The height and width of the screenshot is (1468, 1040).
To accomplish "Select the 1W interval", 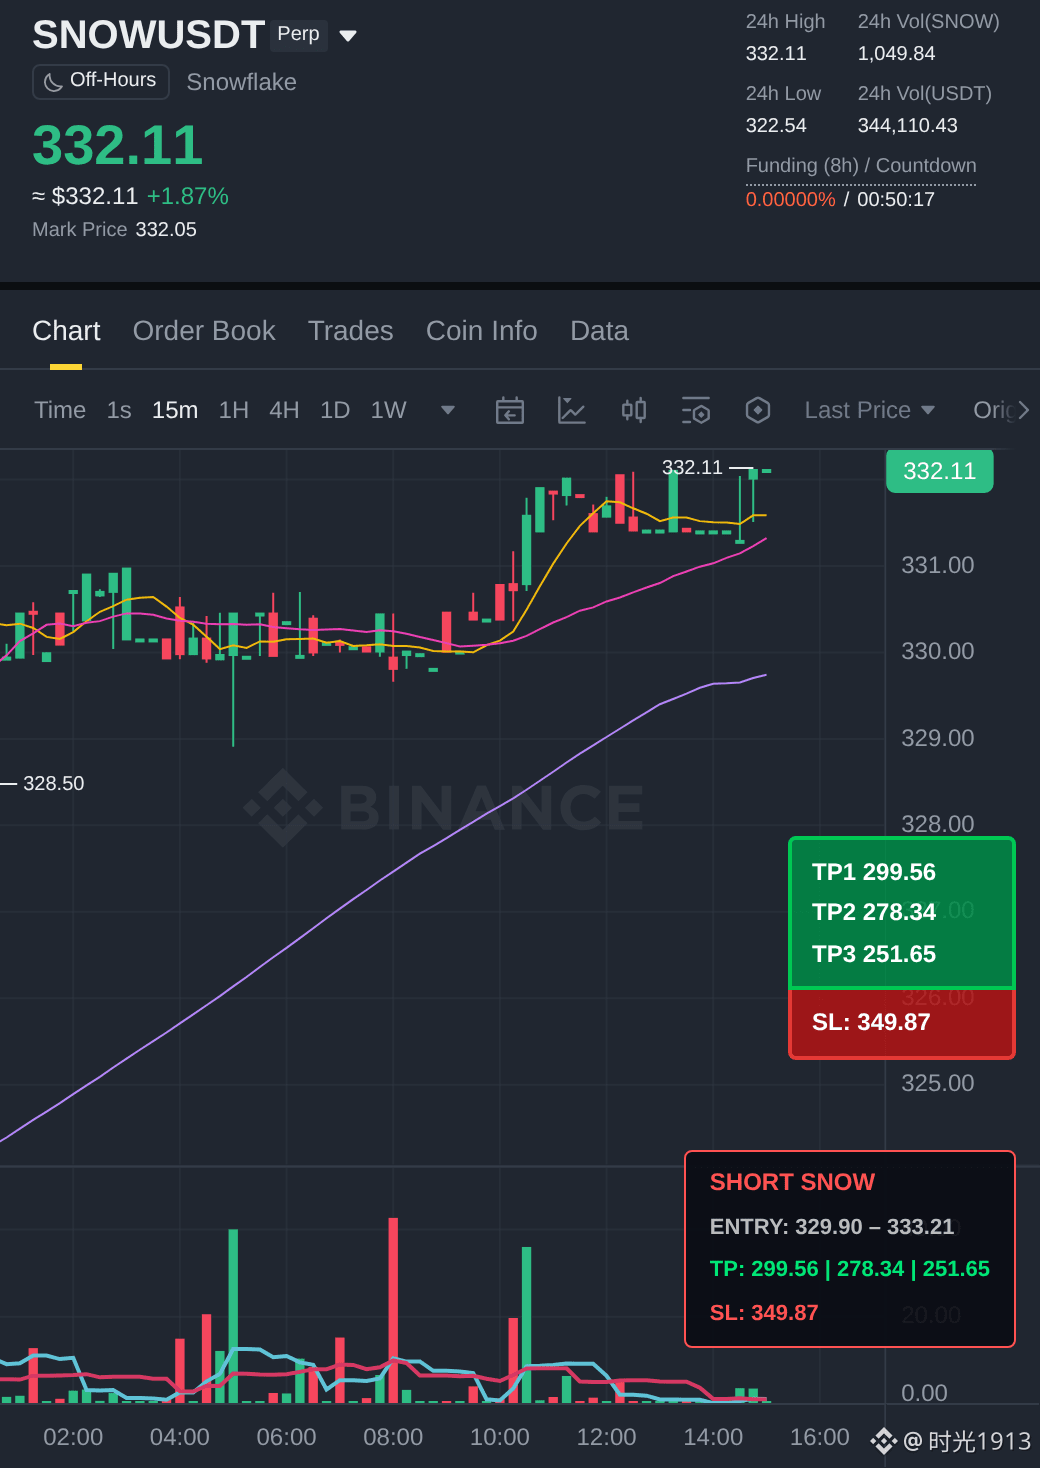I will 388,410.
